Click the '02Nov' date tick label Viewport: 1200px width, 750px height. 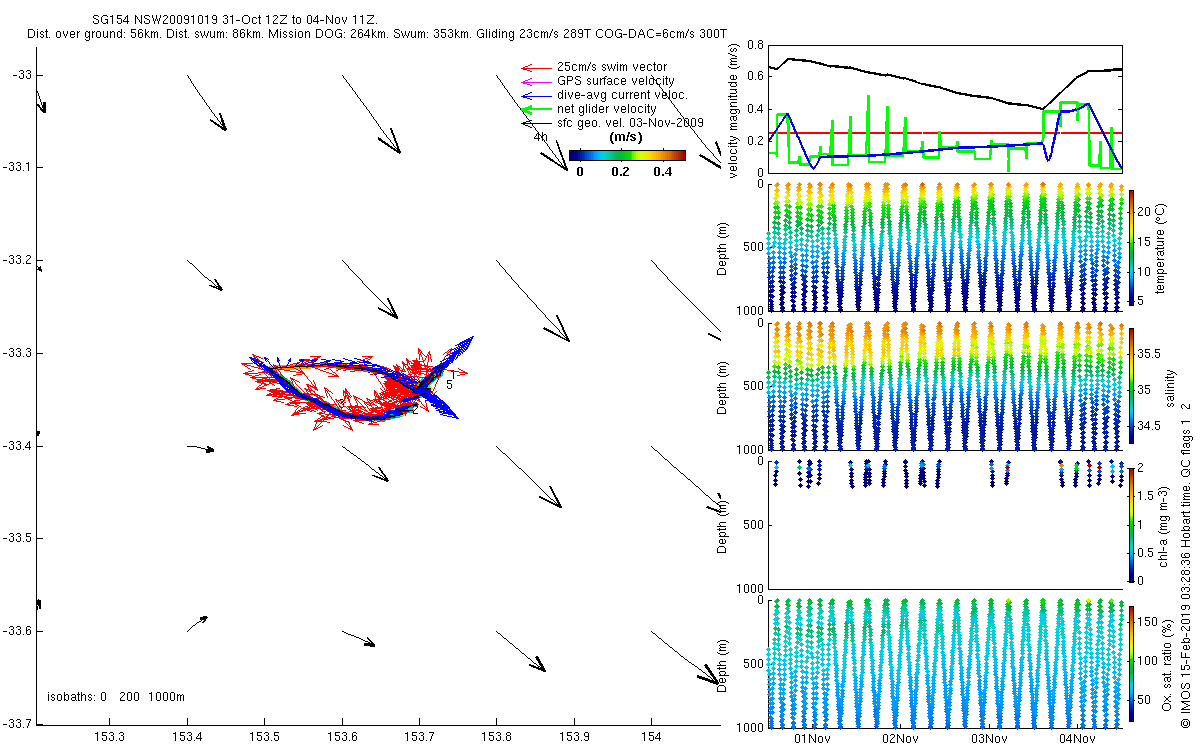tap(901, 739)
